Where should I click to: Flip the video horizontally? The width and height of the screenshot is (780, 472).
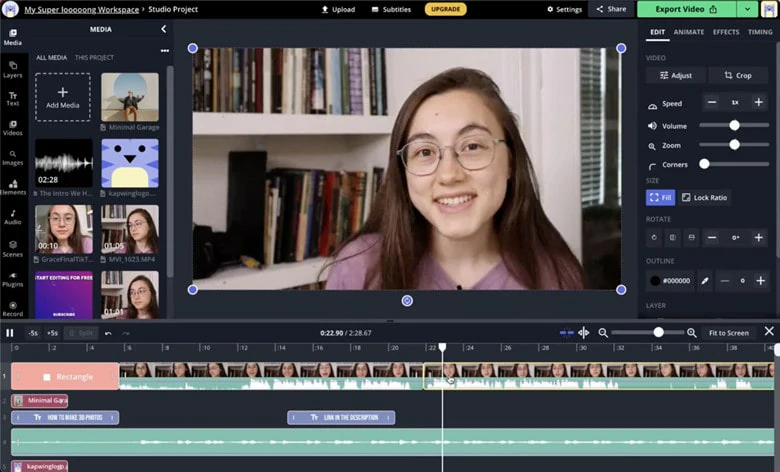(x=673, y=238)
